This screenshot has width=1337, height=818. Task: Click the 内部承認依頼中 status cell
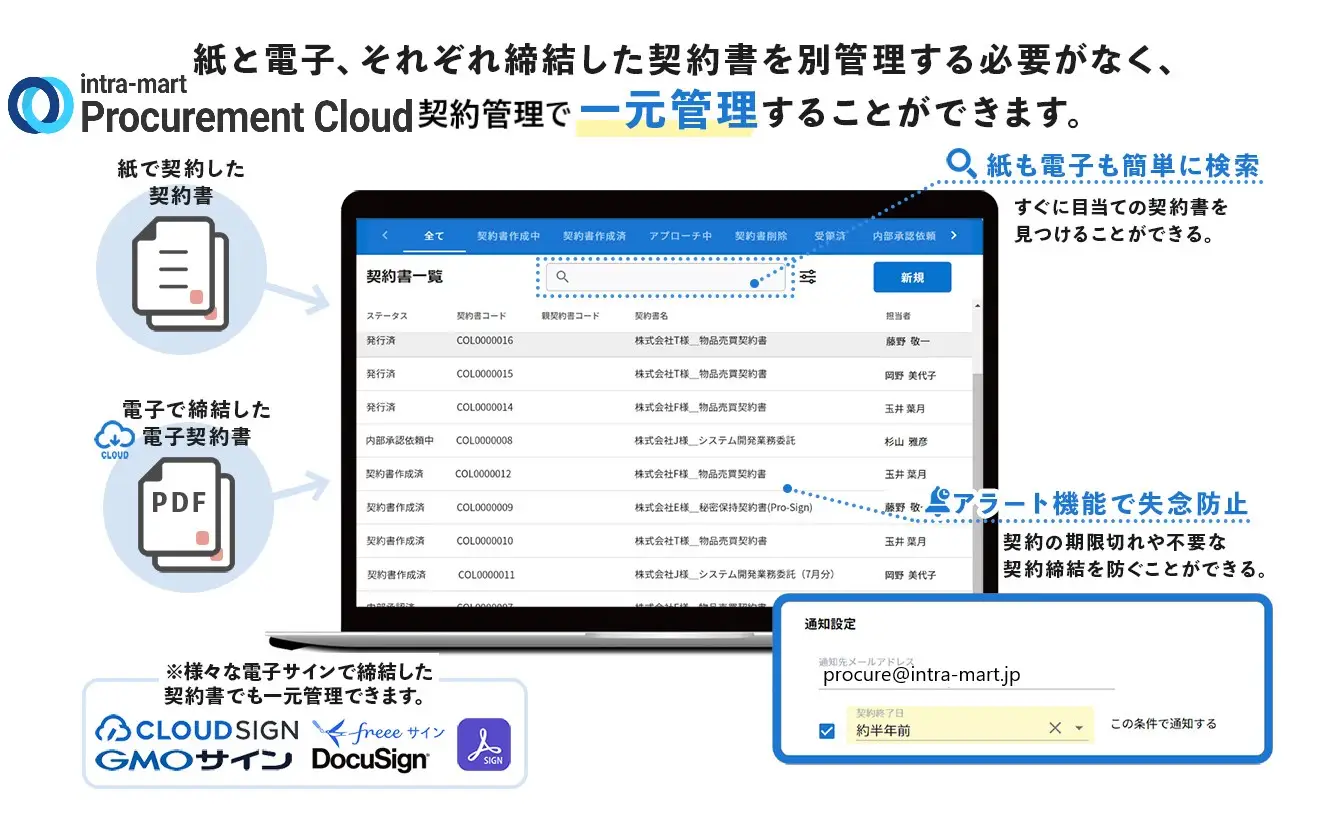coord(399,440)
